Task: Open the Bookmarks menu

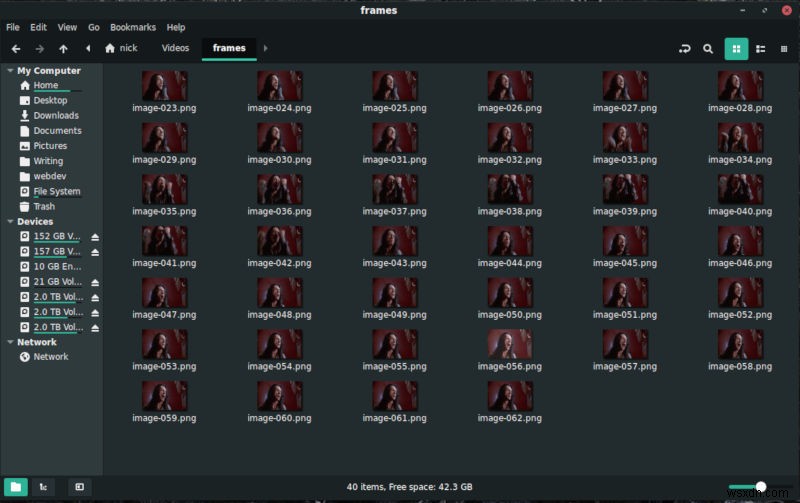Action: (133, 28)
